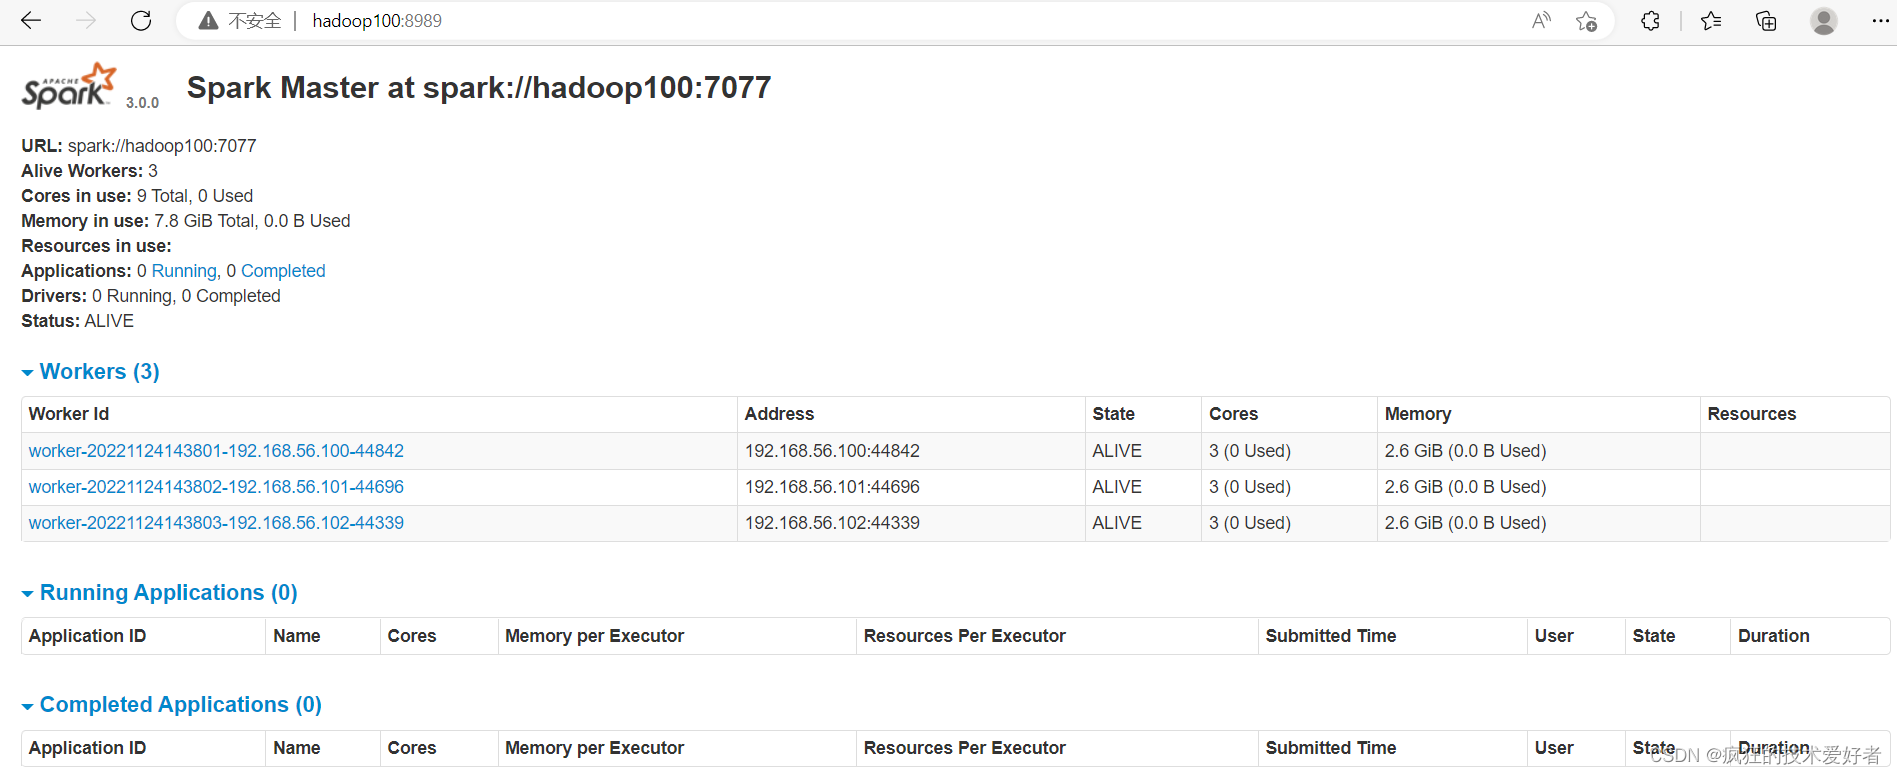Click the URL spark://hadoop100:7077 text
1897x774 pixels.
pyautogui.click(x=162, y=146)
